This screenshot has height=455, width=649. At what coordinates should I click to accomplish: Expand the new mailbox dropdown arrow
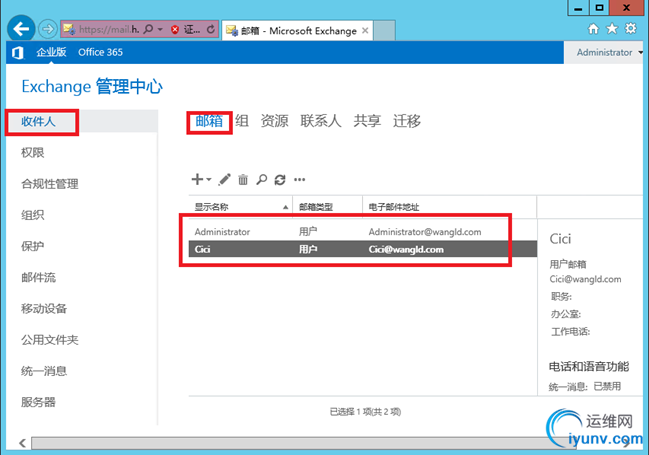[x=209, y=179]
